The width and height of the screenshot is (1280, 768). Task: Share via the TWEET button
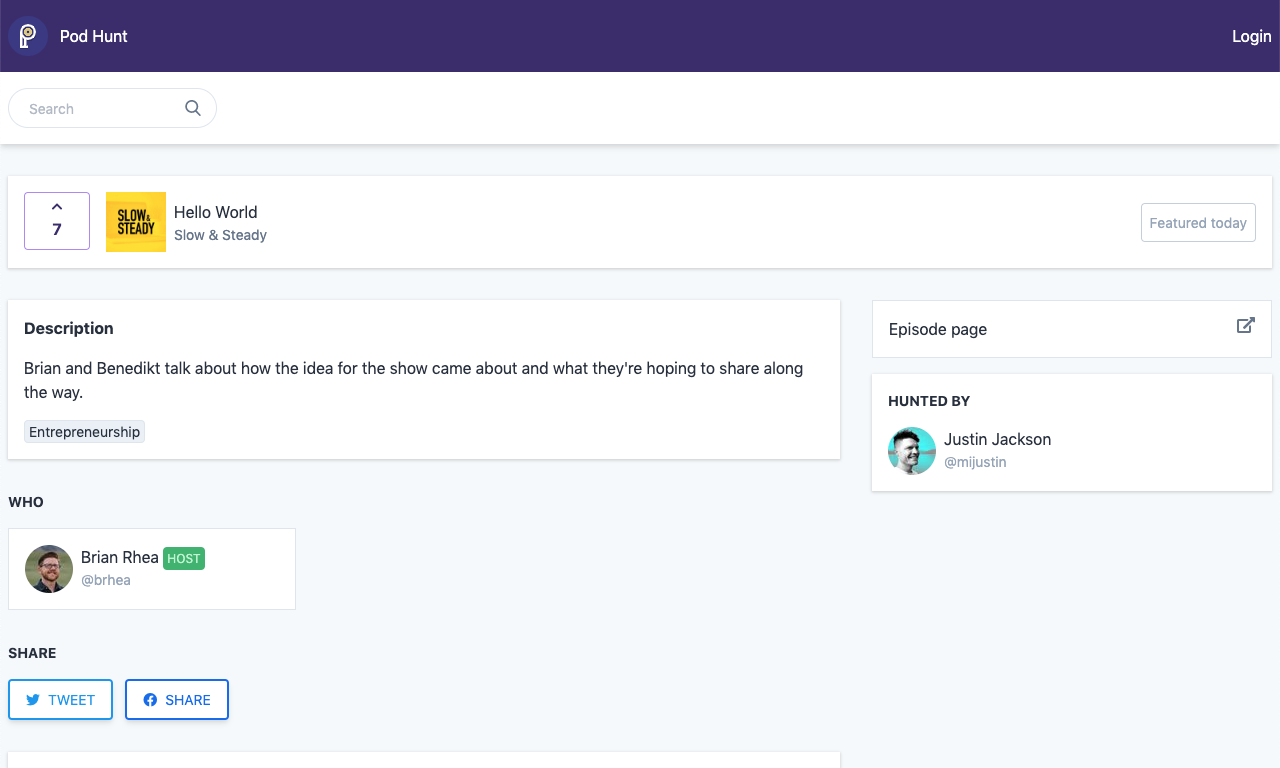60,700
